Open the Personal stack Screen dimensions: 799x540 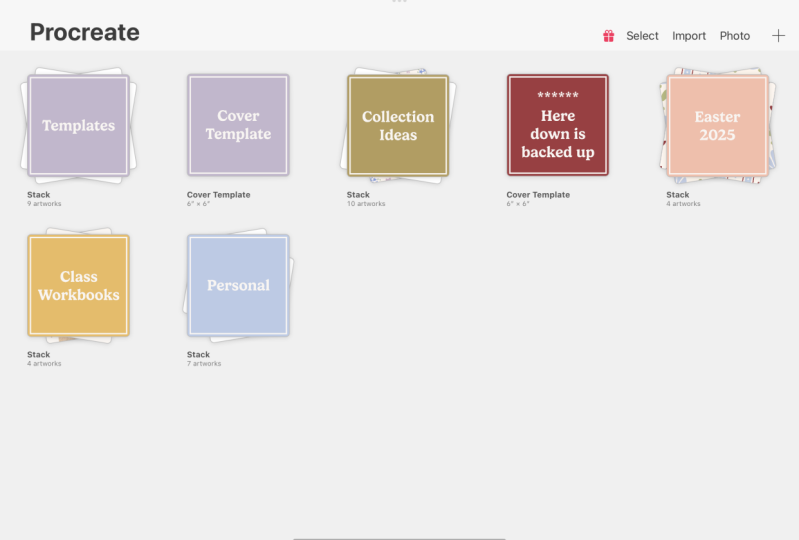[x=238, y=285]
